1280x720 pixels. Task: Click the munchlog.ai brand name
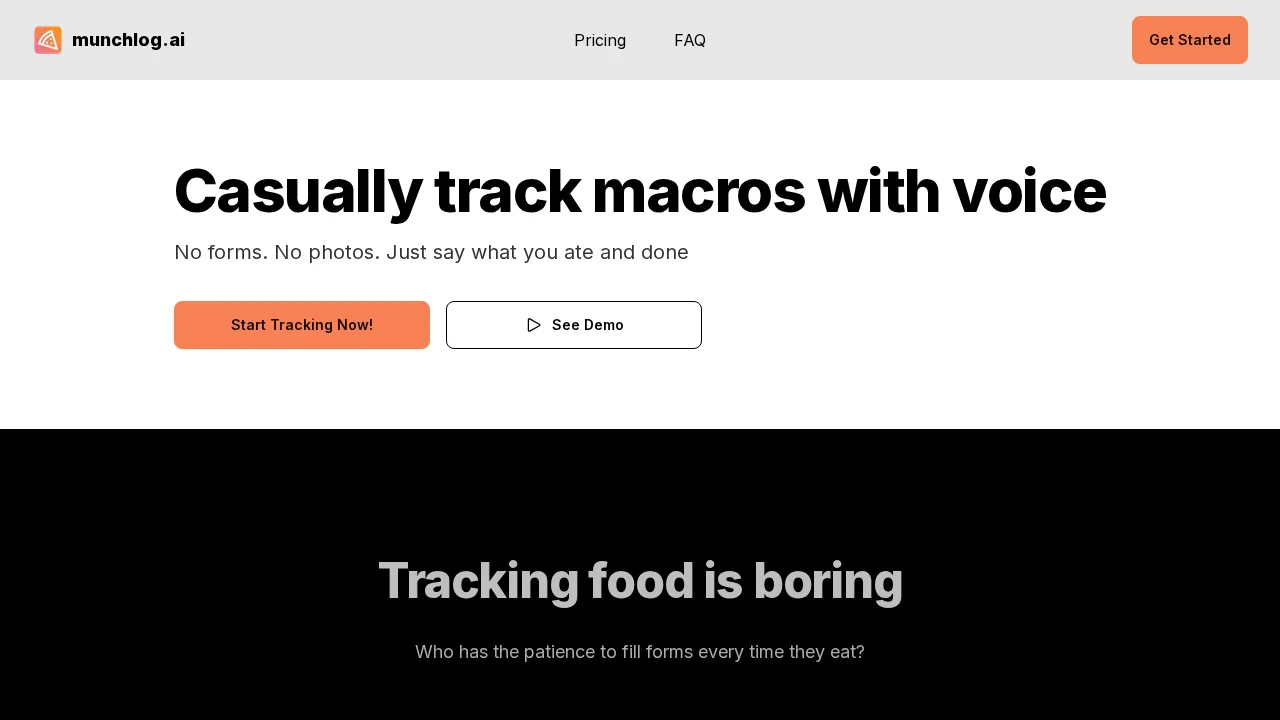(128, 40)
